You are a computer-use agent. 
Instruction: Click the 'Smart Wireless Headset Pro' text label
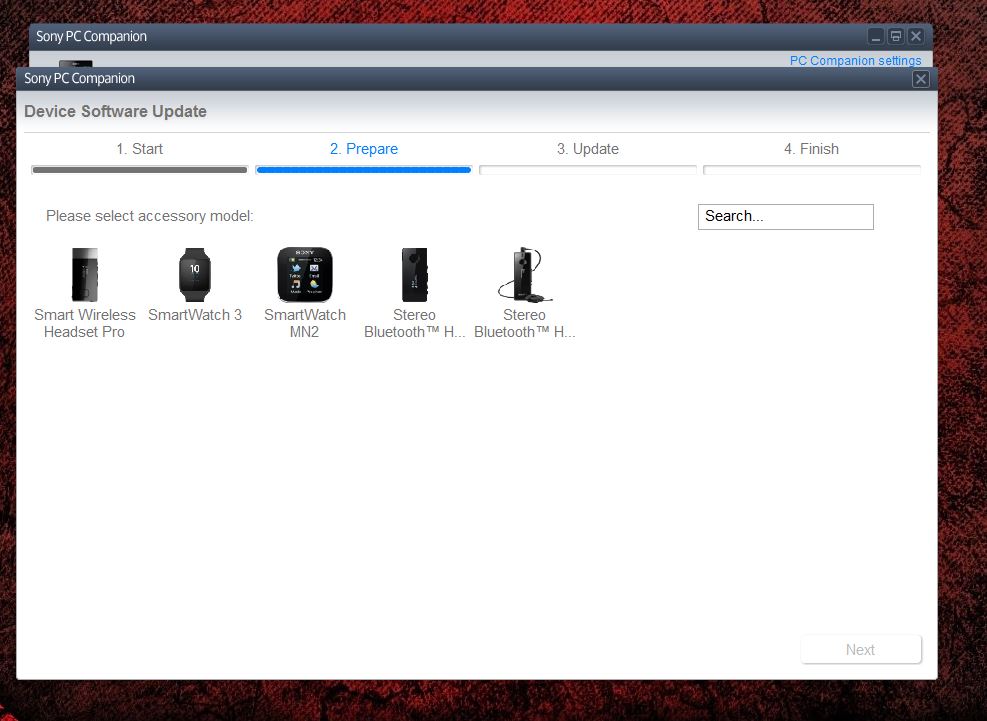click(x=85, y=323)
